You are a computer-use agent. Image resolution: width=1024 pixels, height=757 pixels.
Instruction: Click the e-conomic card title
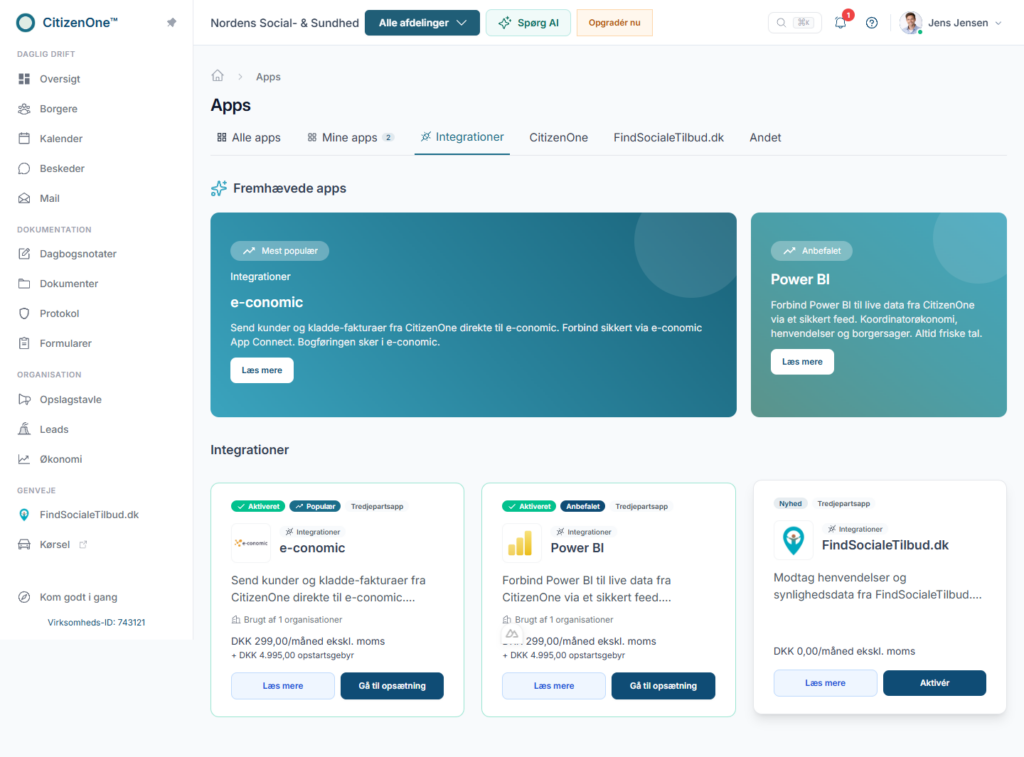[312, 548]
